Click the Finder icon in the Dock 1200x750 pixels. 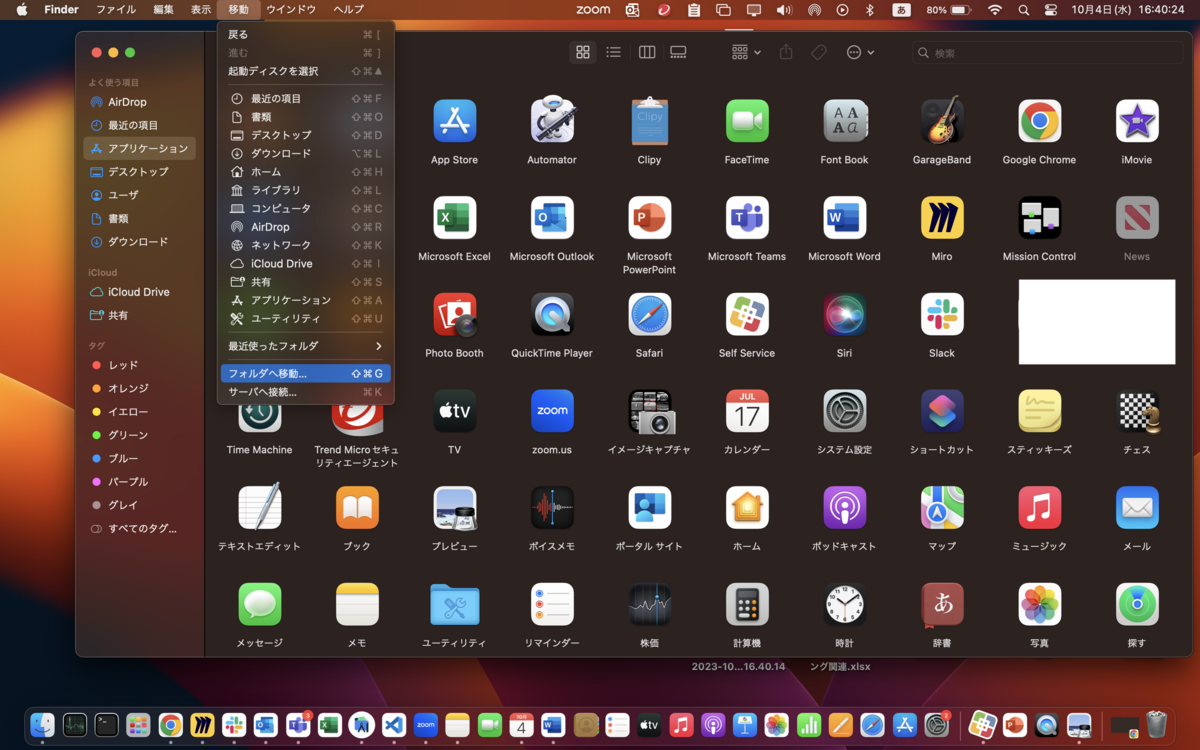(x=42, y=725)
